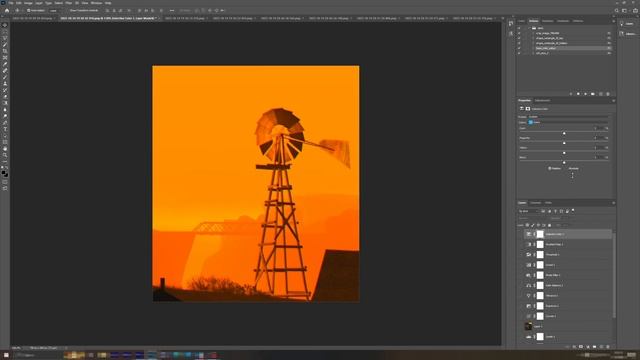Delete action using Actions panel trash icon

(608, 94)
